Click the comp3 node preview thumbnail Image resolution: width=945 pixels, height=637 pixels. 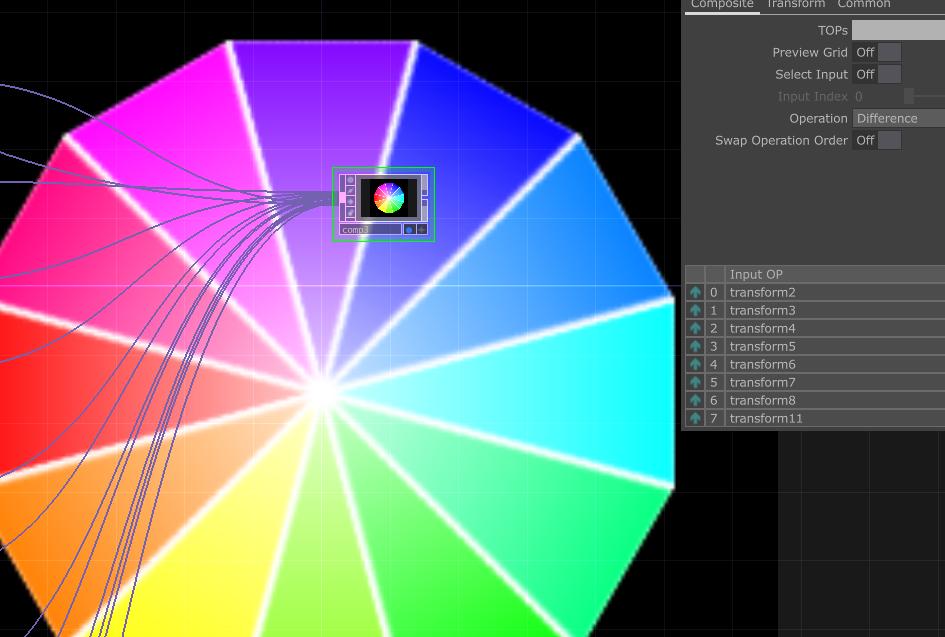[389, 198]
